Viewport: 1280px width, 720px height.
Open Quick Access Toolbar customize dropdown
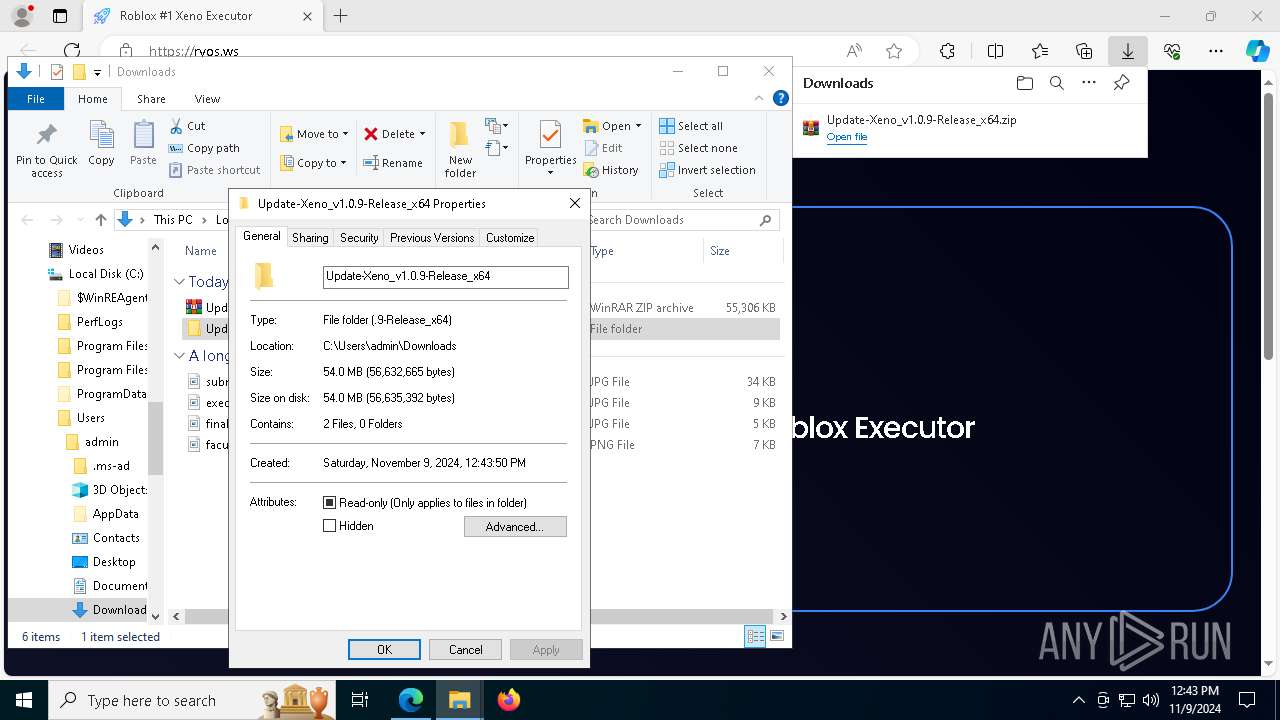97,72
